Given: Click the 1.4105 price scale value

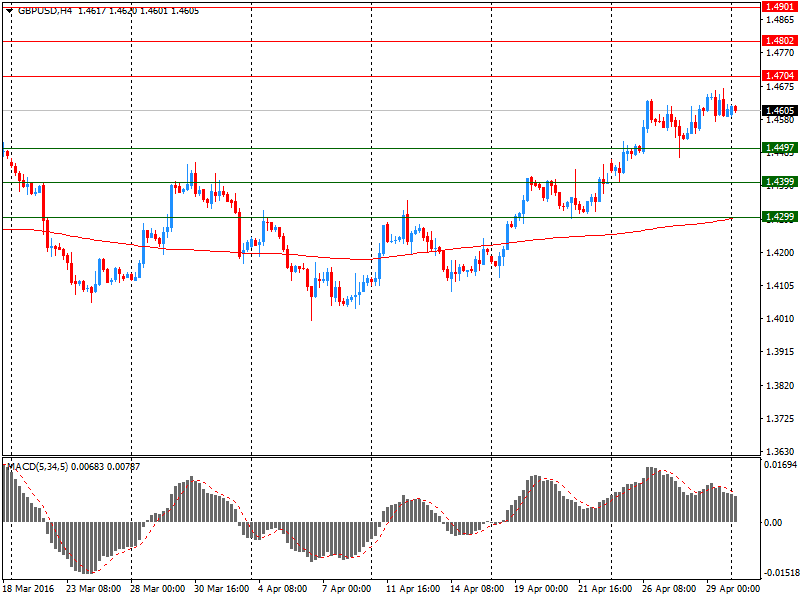Looking at the screenshot, I should (x=780, y=286).
